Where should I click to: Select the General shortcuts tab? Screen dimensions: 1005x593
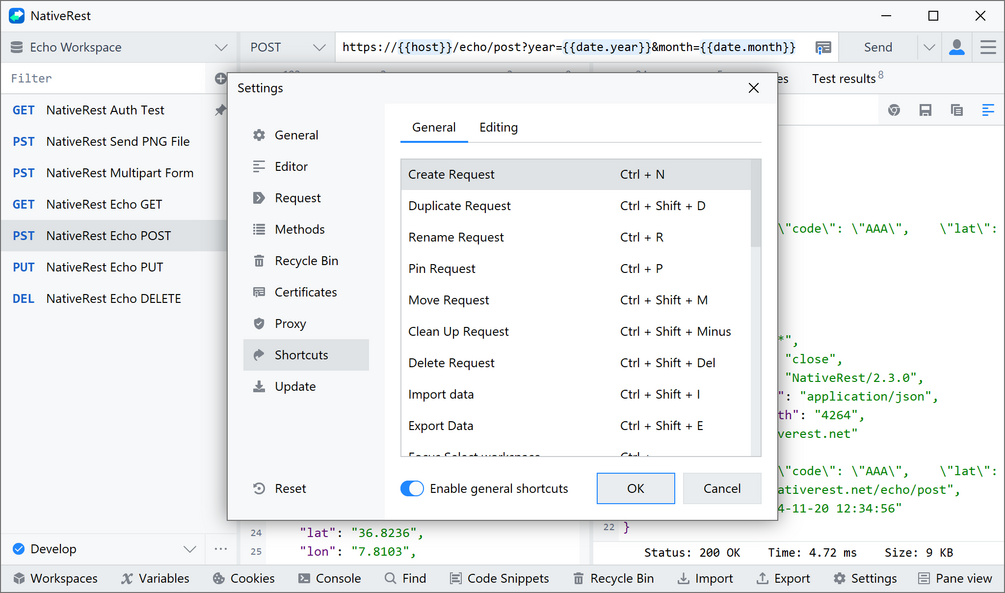pyautogui.click(x=434, y=128)
